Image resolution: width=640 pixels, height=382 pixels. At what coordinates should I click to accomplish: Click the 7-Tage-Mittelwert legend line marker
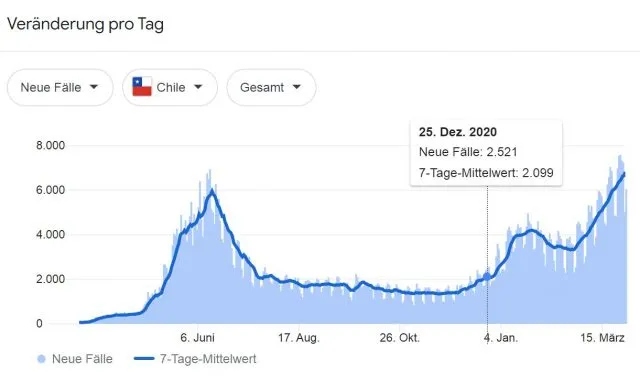pyautogui.click(x=144, y=359)
